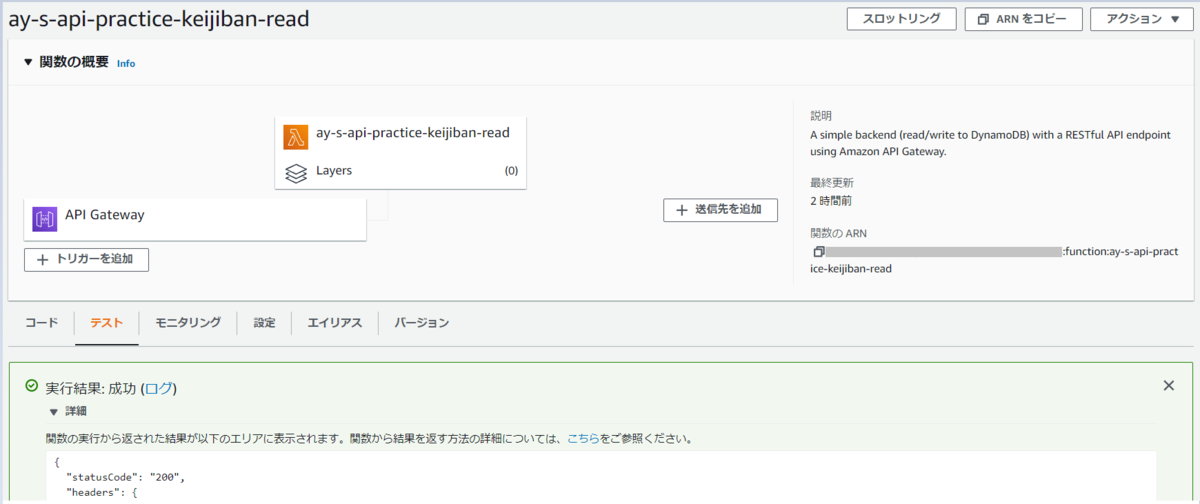Click the page title ay-s-api-practice-keijiban-read

[159, 18]
